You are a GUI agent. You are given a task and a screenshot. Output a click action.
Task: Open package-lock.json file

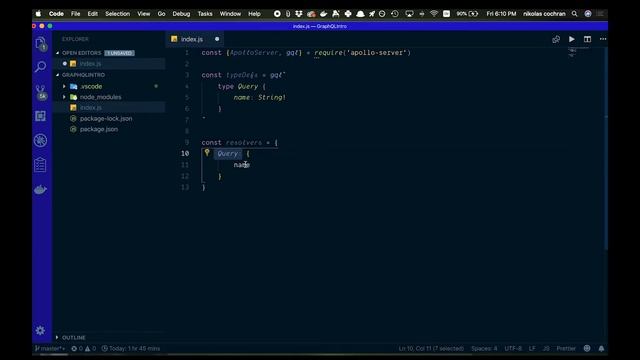106,118
